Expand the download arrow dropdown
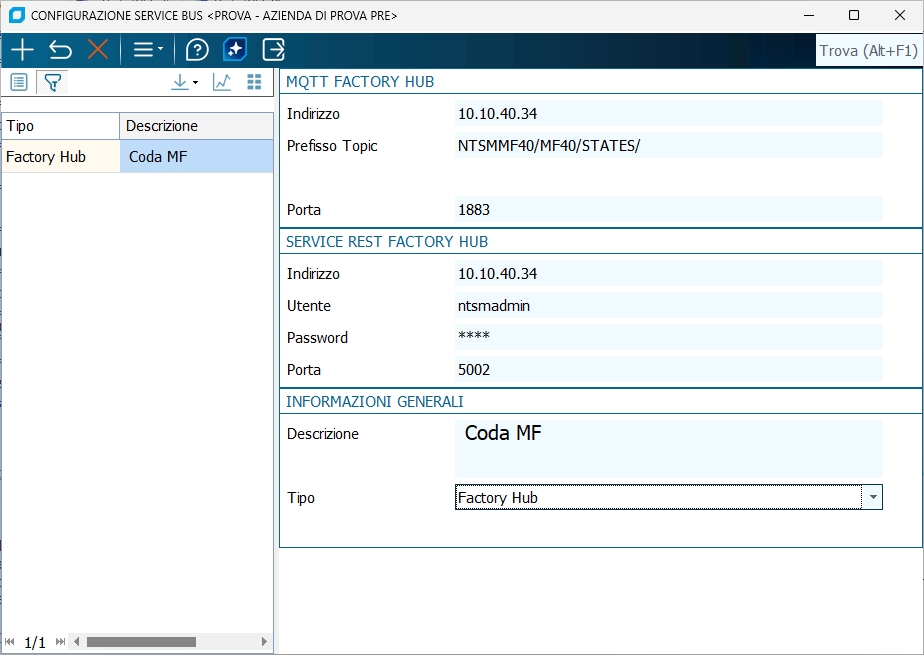 click(x=184, y=82)
